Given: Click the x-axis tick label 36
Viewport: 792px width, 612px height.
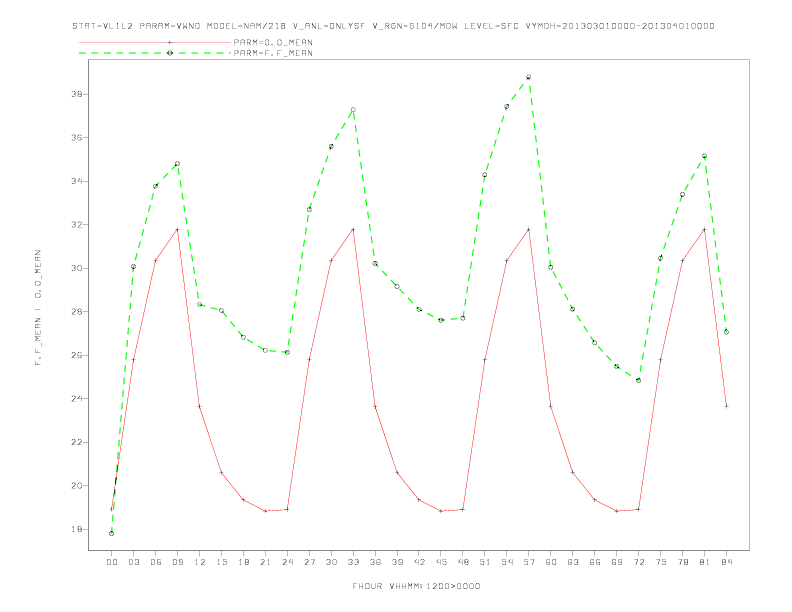Looking at the screenshot, I should tap(375, 562).
